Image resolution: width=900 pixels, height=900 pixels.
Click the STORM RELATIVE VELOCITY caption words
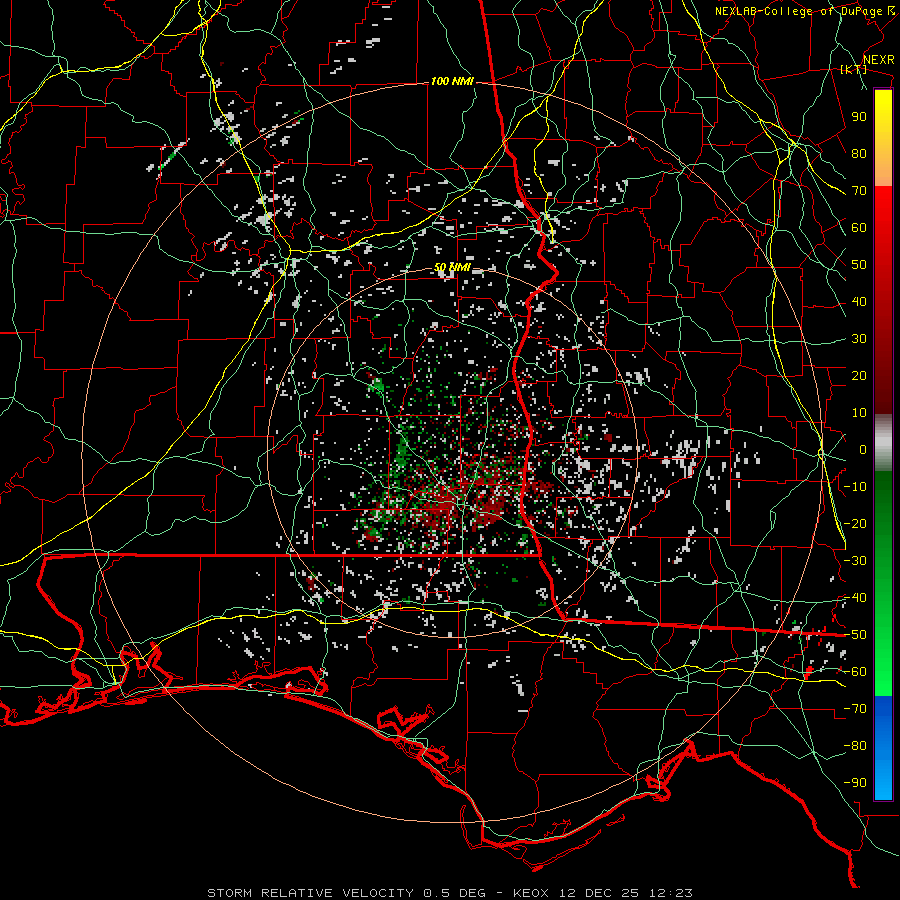pos(311,893)
